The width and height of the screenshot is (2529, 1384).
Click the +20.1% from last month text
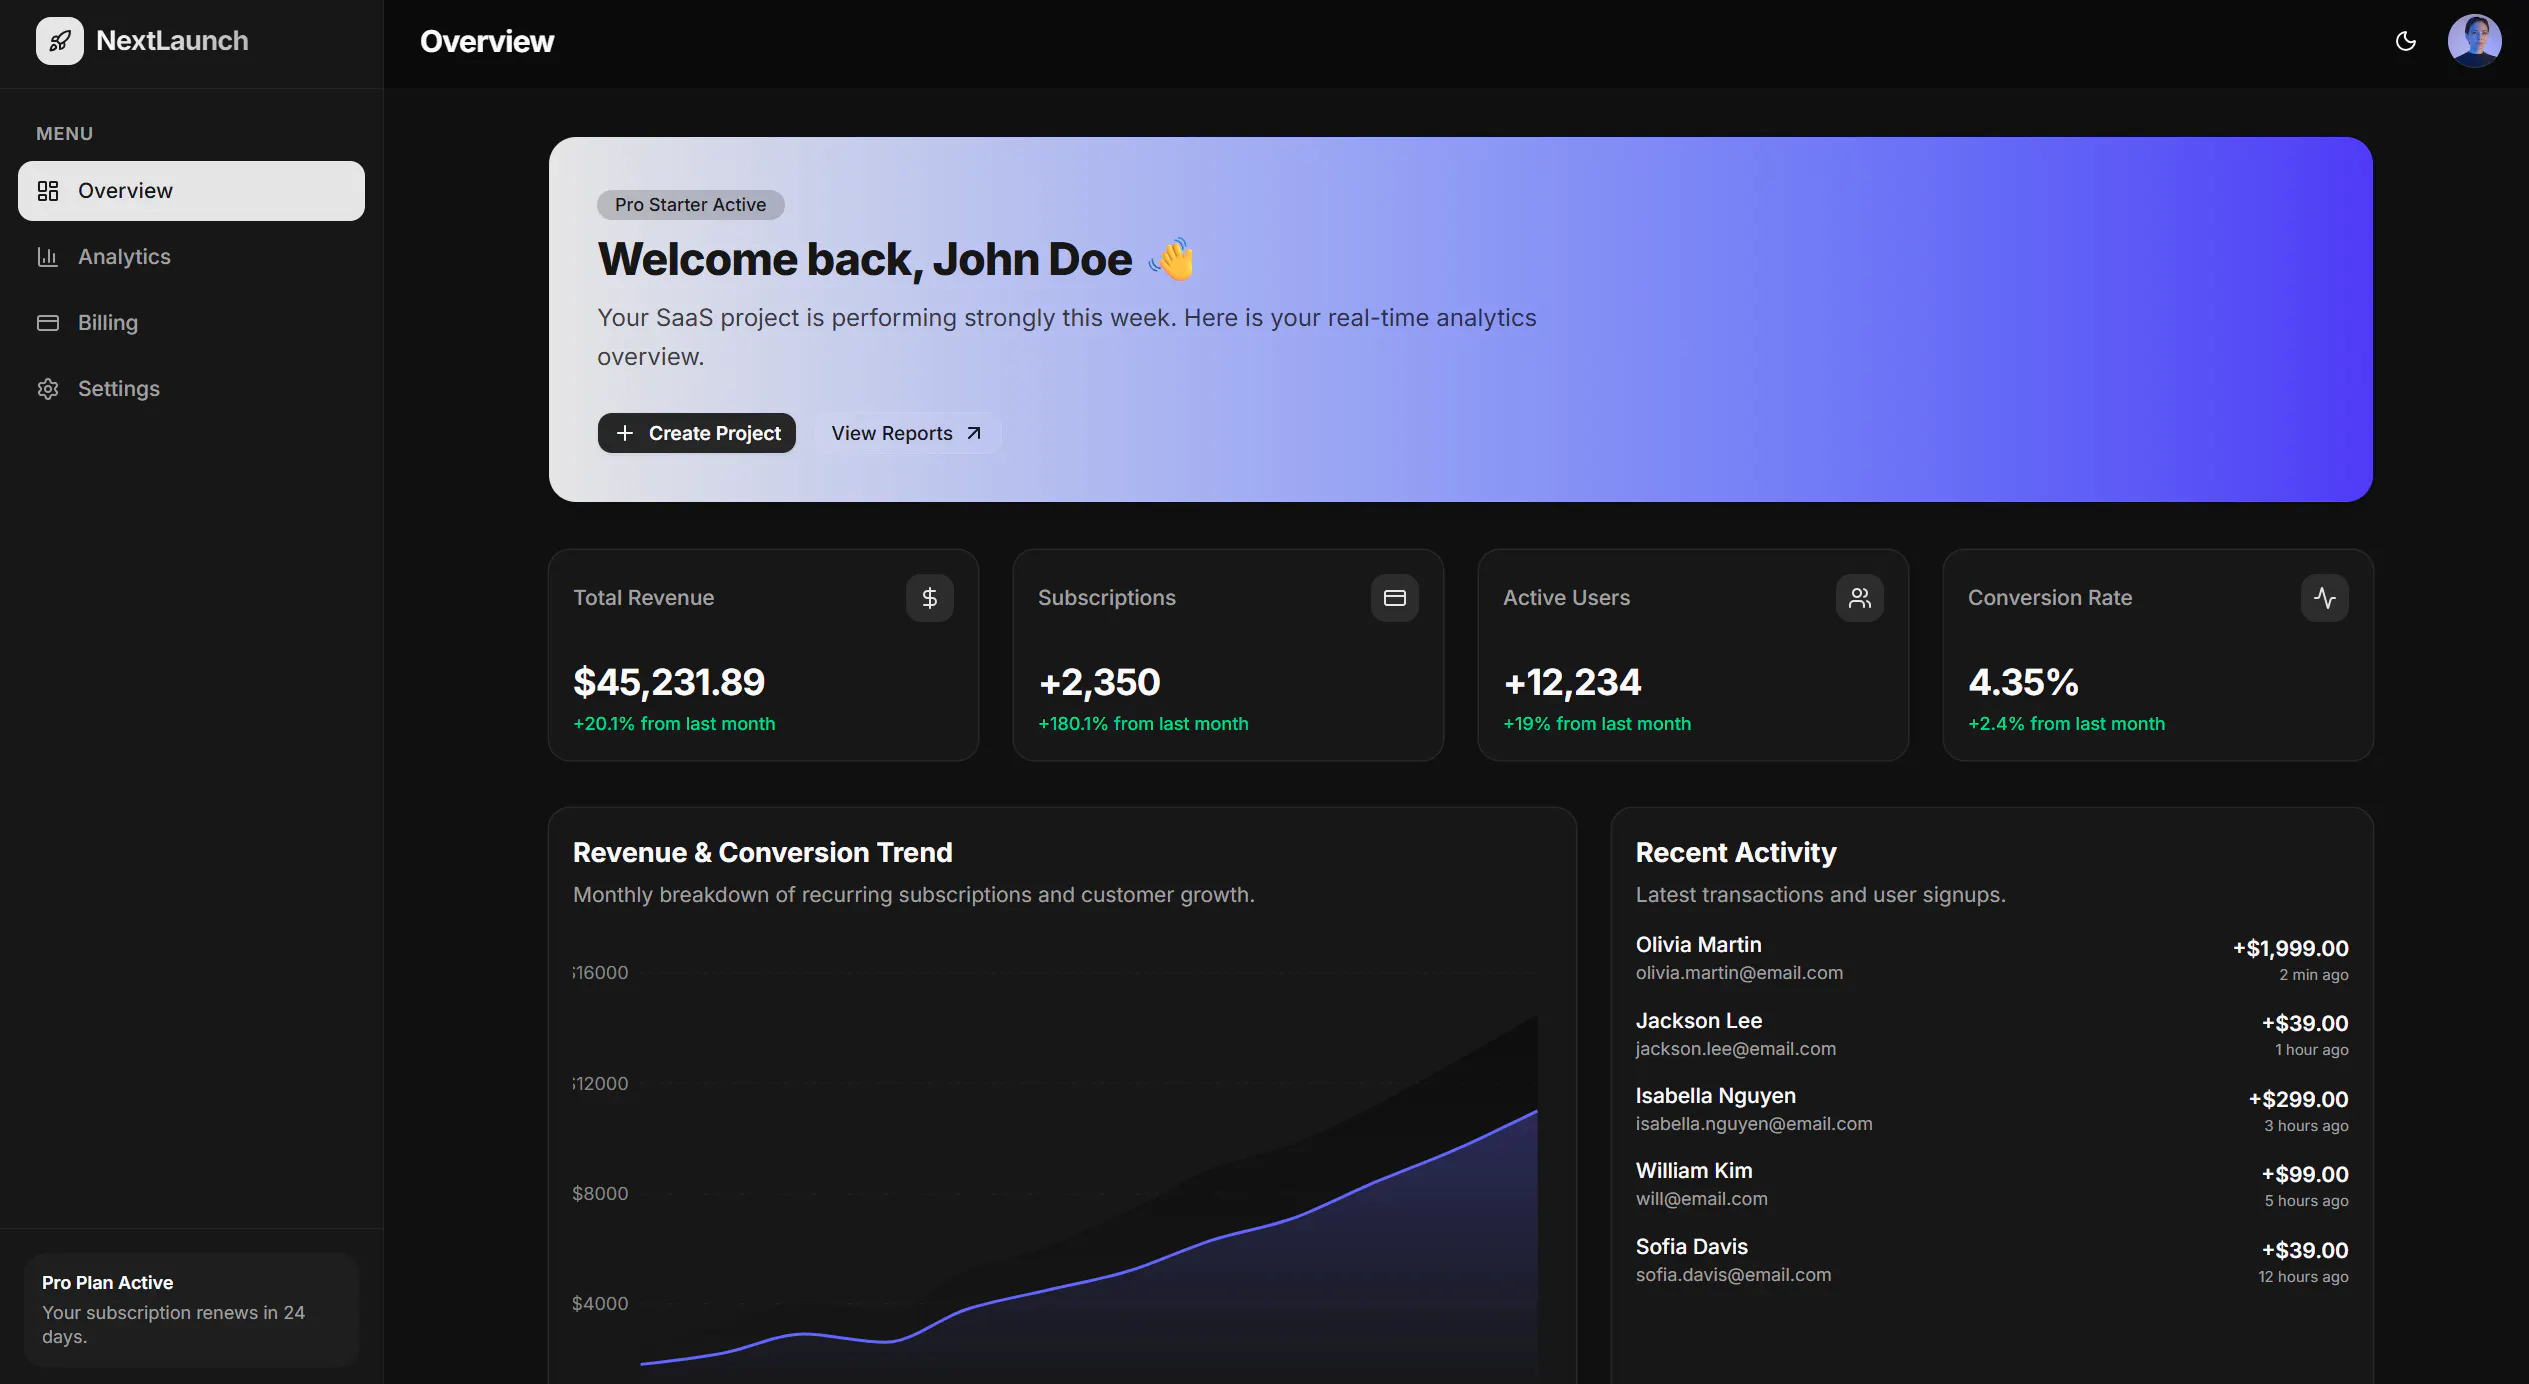pyautogui.click(x=674, y=724)
